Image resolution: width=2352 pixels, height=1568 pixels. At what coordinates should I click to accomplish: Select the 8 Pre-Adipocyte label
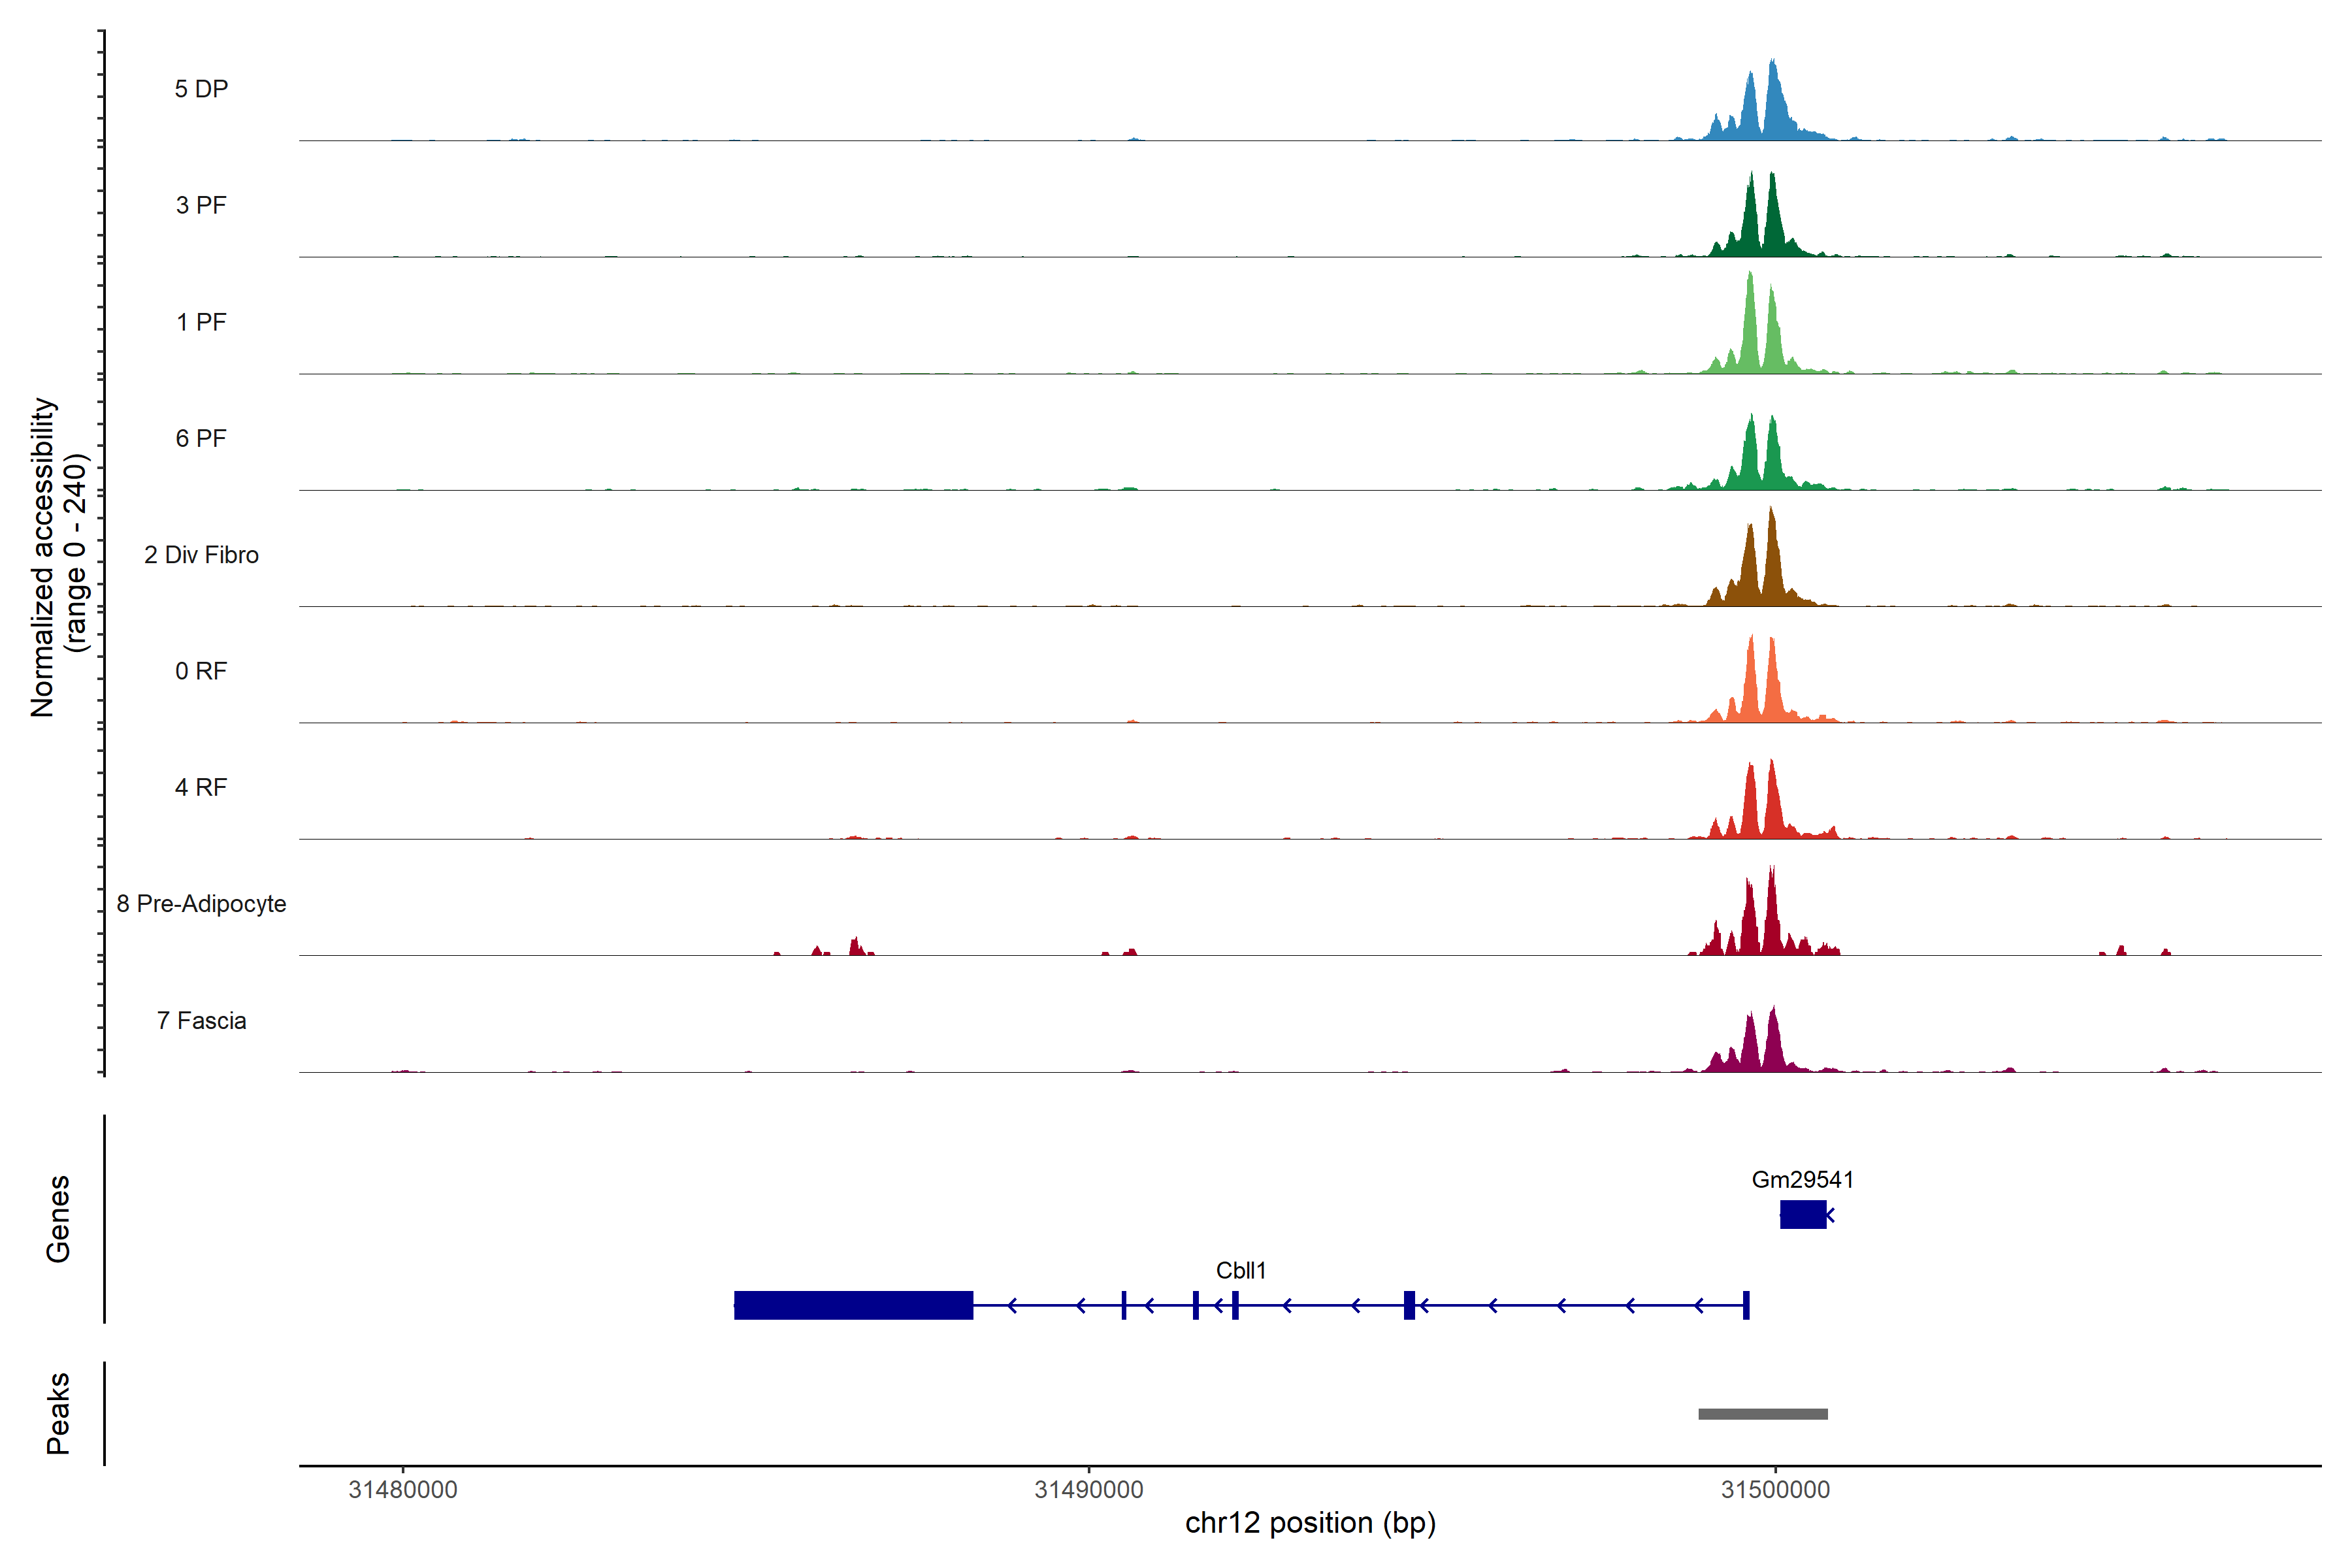(201, 904)
